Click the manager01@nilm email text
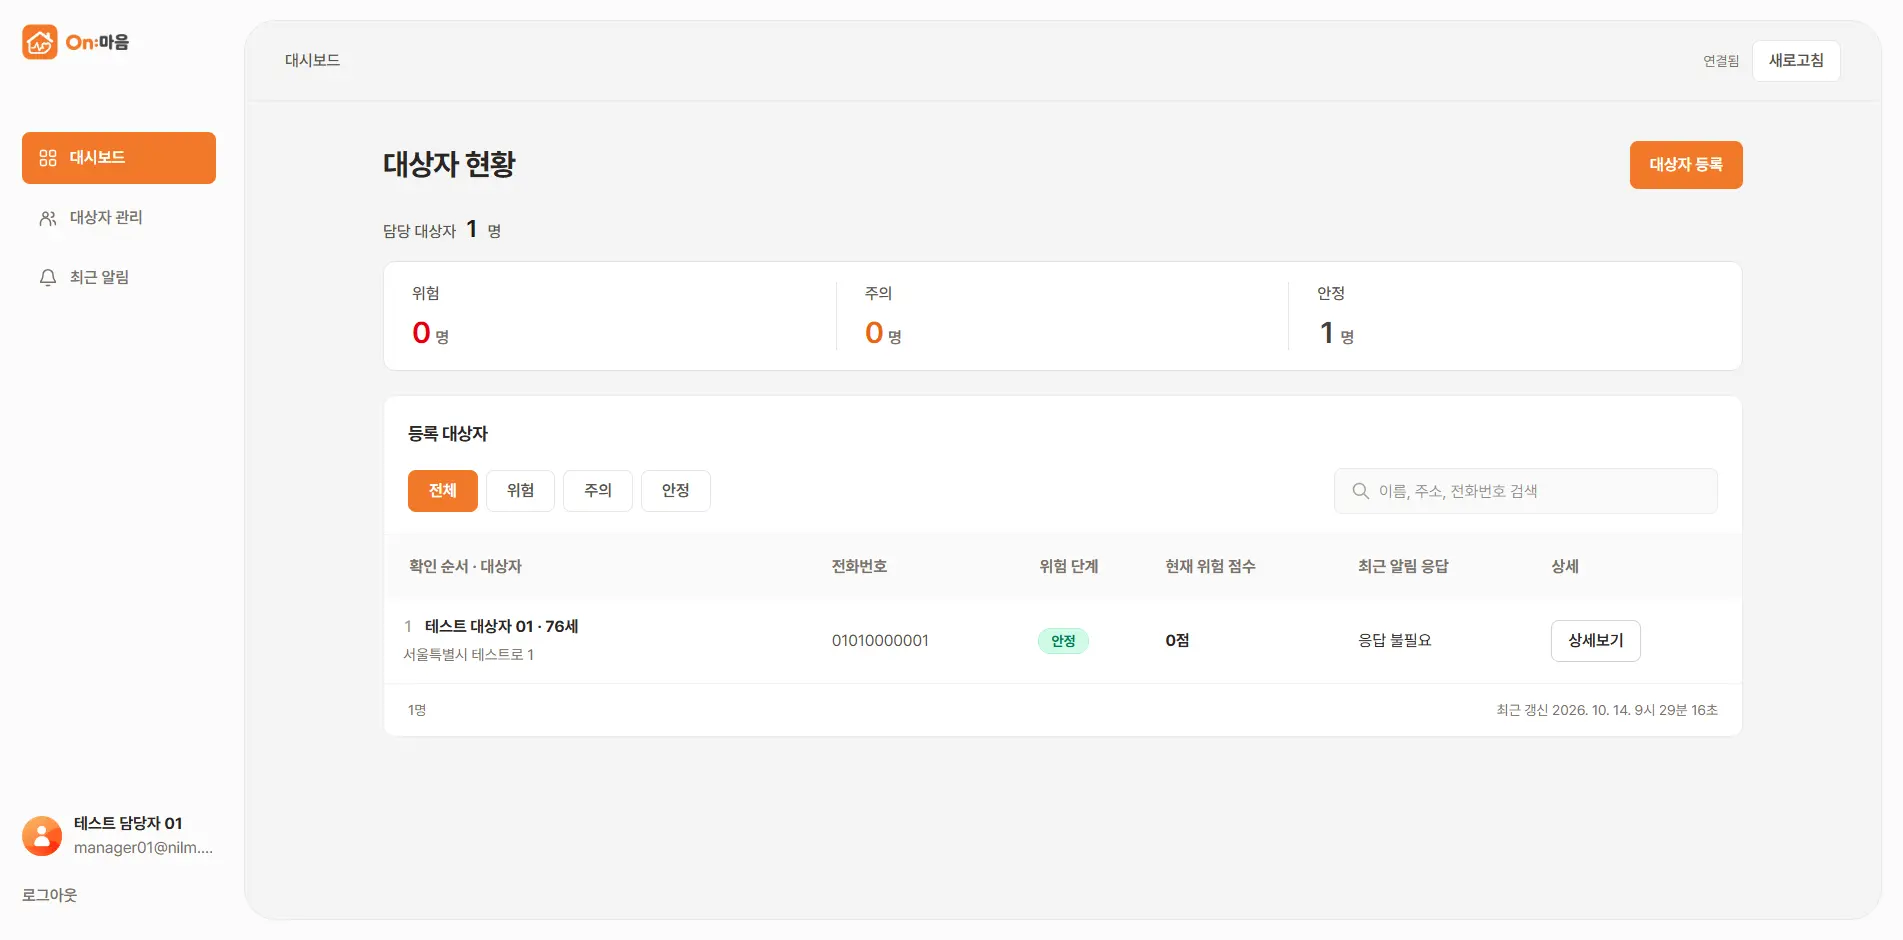The height and width of the screenshot is (940, 1903). (143, 848)
